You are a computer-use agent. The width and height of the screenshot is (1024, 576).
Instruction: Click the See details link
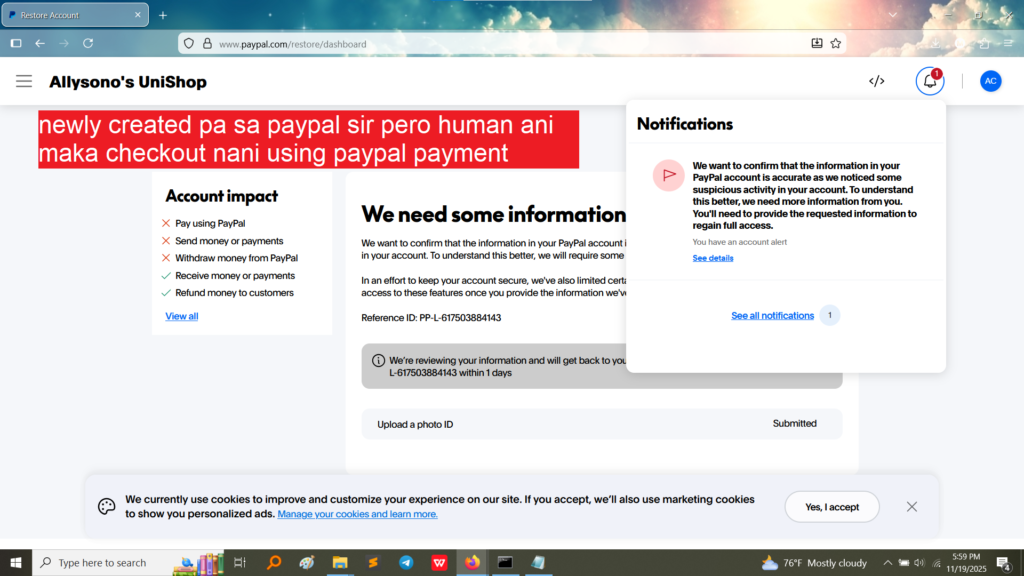712,258
